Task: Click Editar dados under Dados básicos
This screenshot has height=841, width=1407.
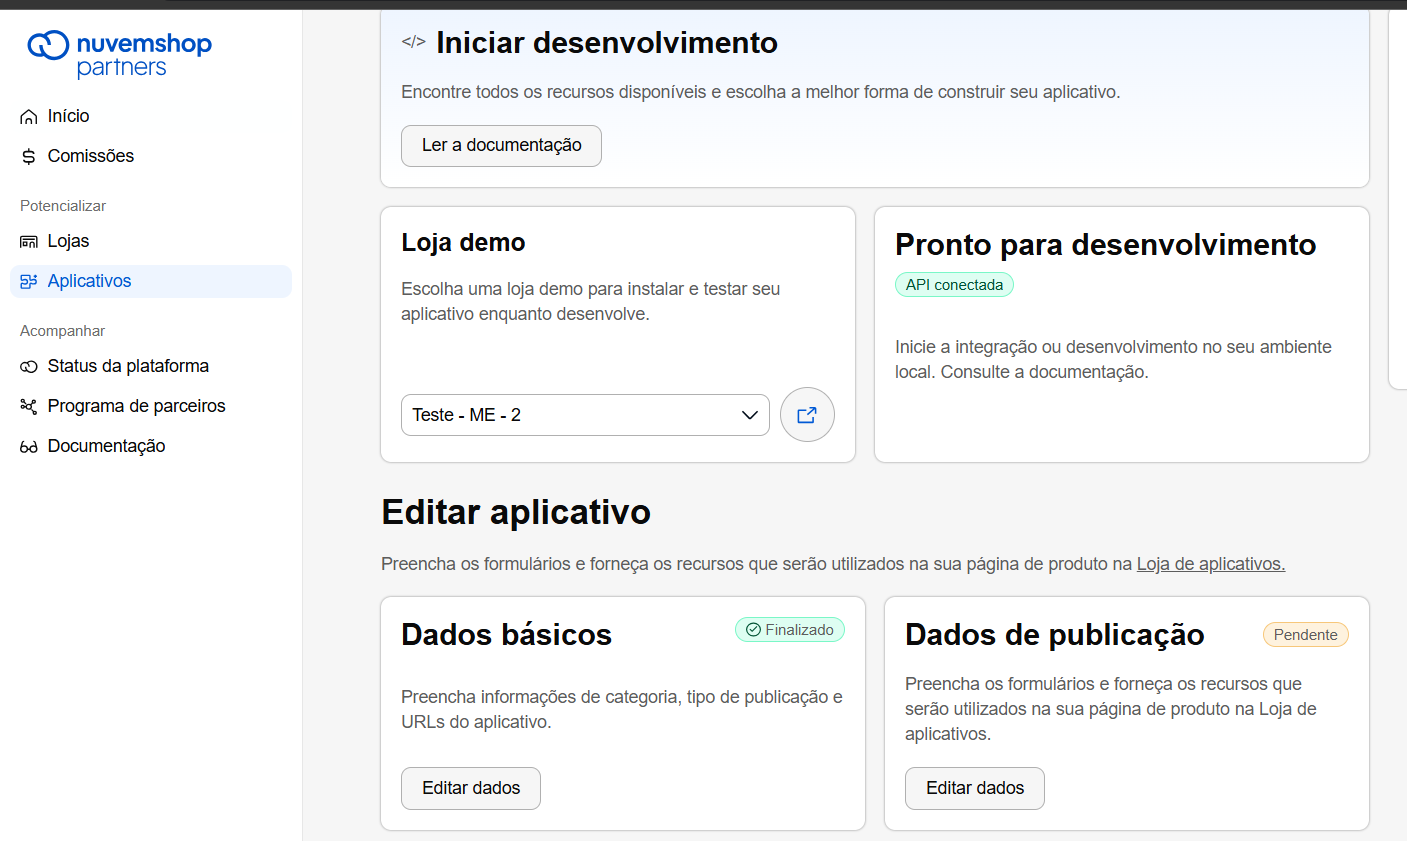Action: tap(471, 788)
